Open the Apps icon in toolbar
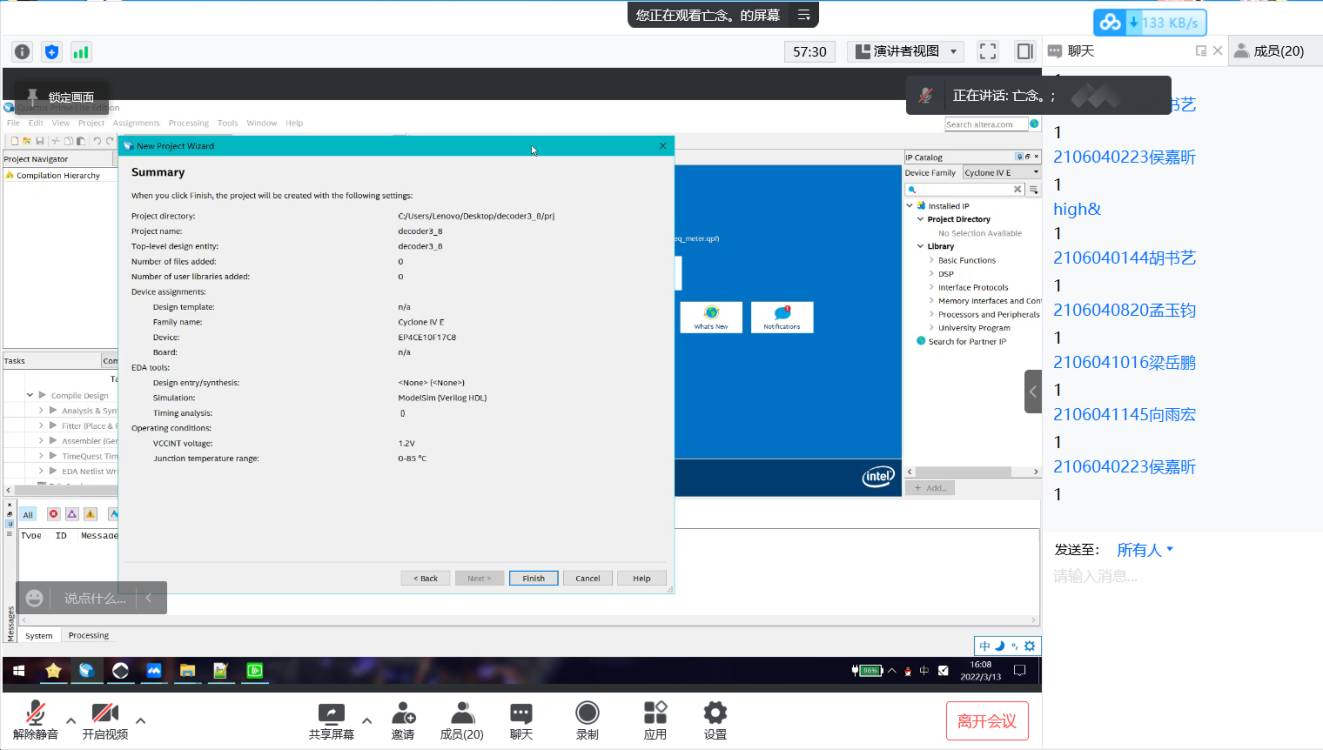This screenshot has width=1323, height=750. coord(655,719)
